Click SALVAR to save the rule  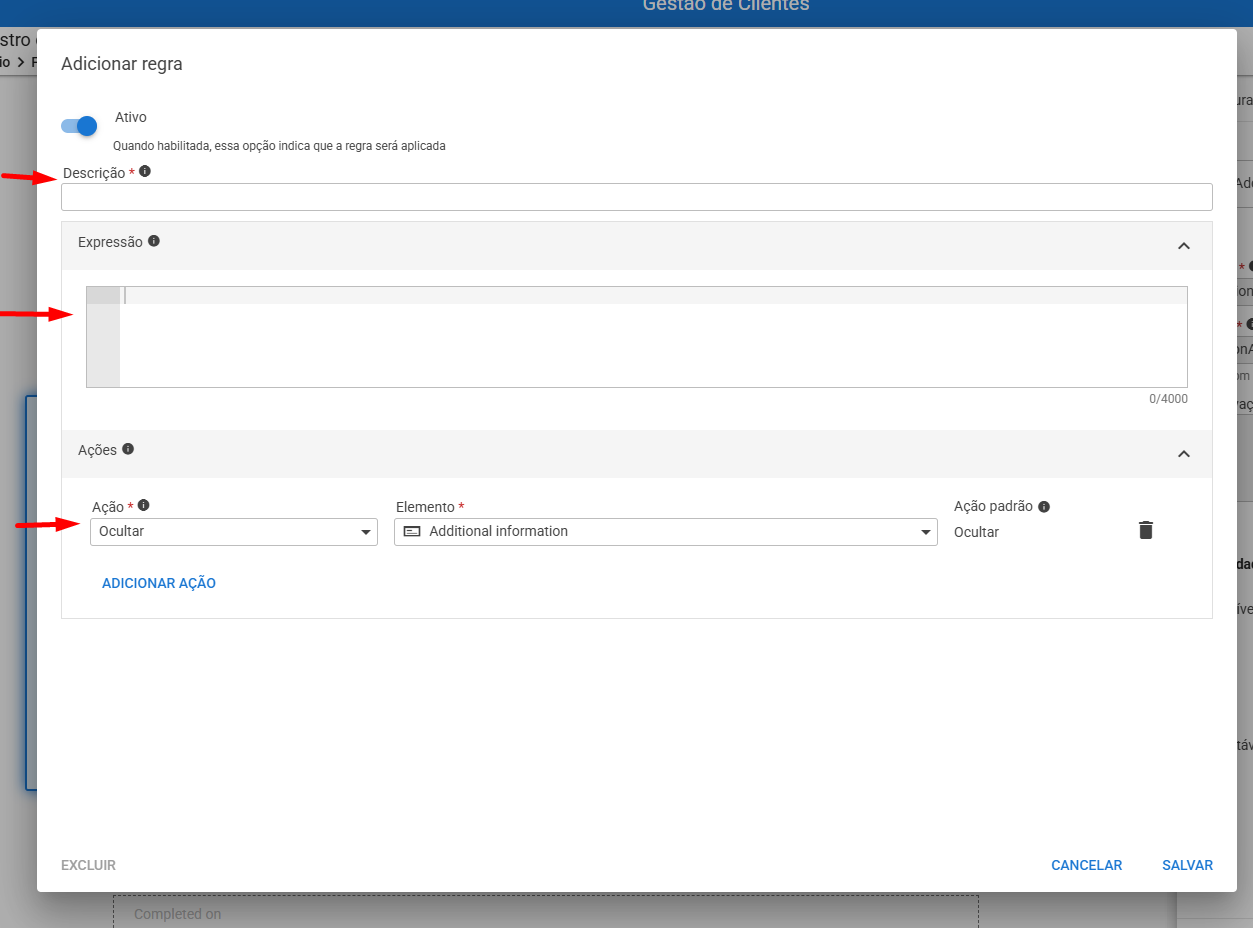(1187, 865)
